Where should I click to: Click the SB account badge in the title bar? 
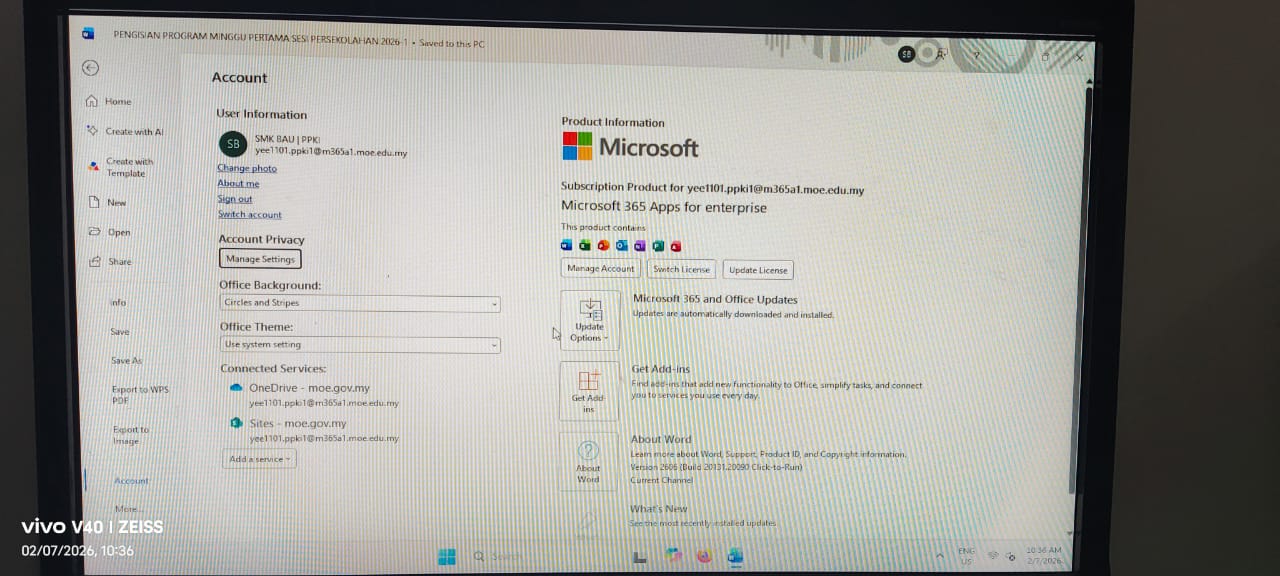point(906,54)
